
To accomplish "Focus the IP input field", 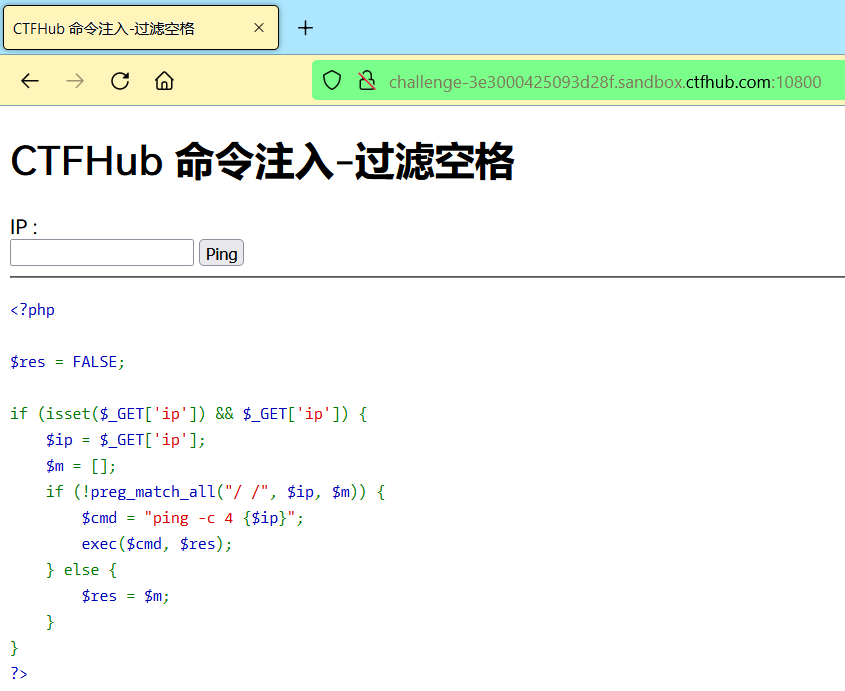I will point(102,253).
